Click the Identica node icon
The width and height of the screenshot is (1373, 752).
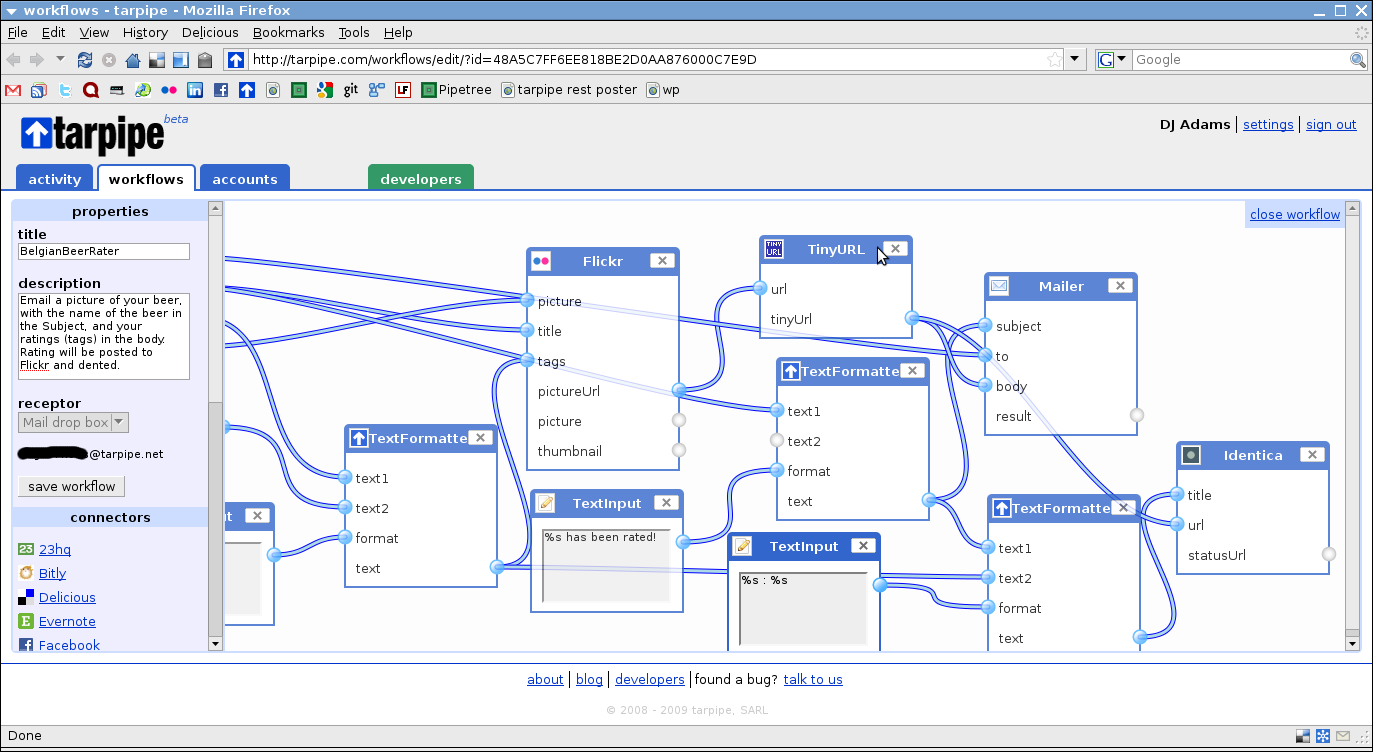[x=1191, y=455]
